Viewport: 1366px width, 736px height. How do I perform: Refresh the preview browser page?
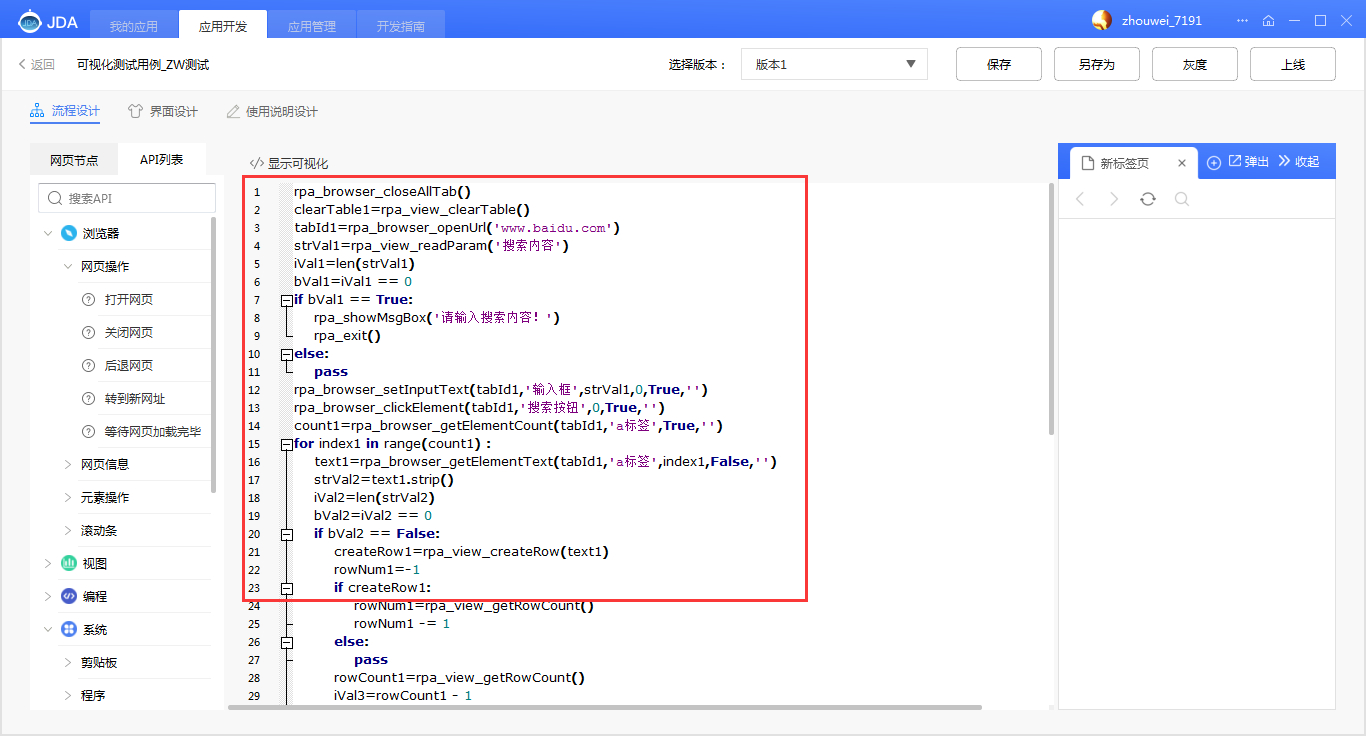pos(1148,199)
